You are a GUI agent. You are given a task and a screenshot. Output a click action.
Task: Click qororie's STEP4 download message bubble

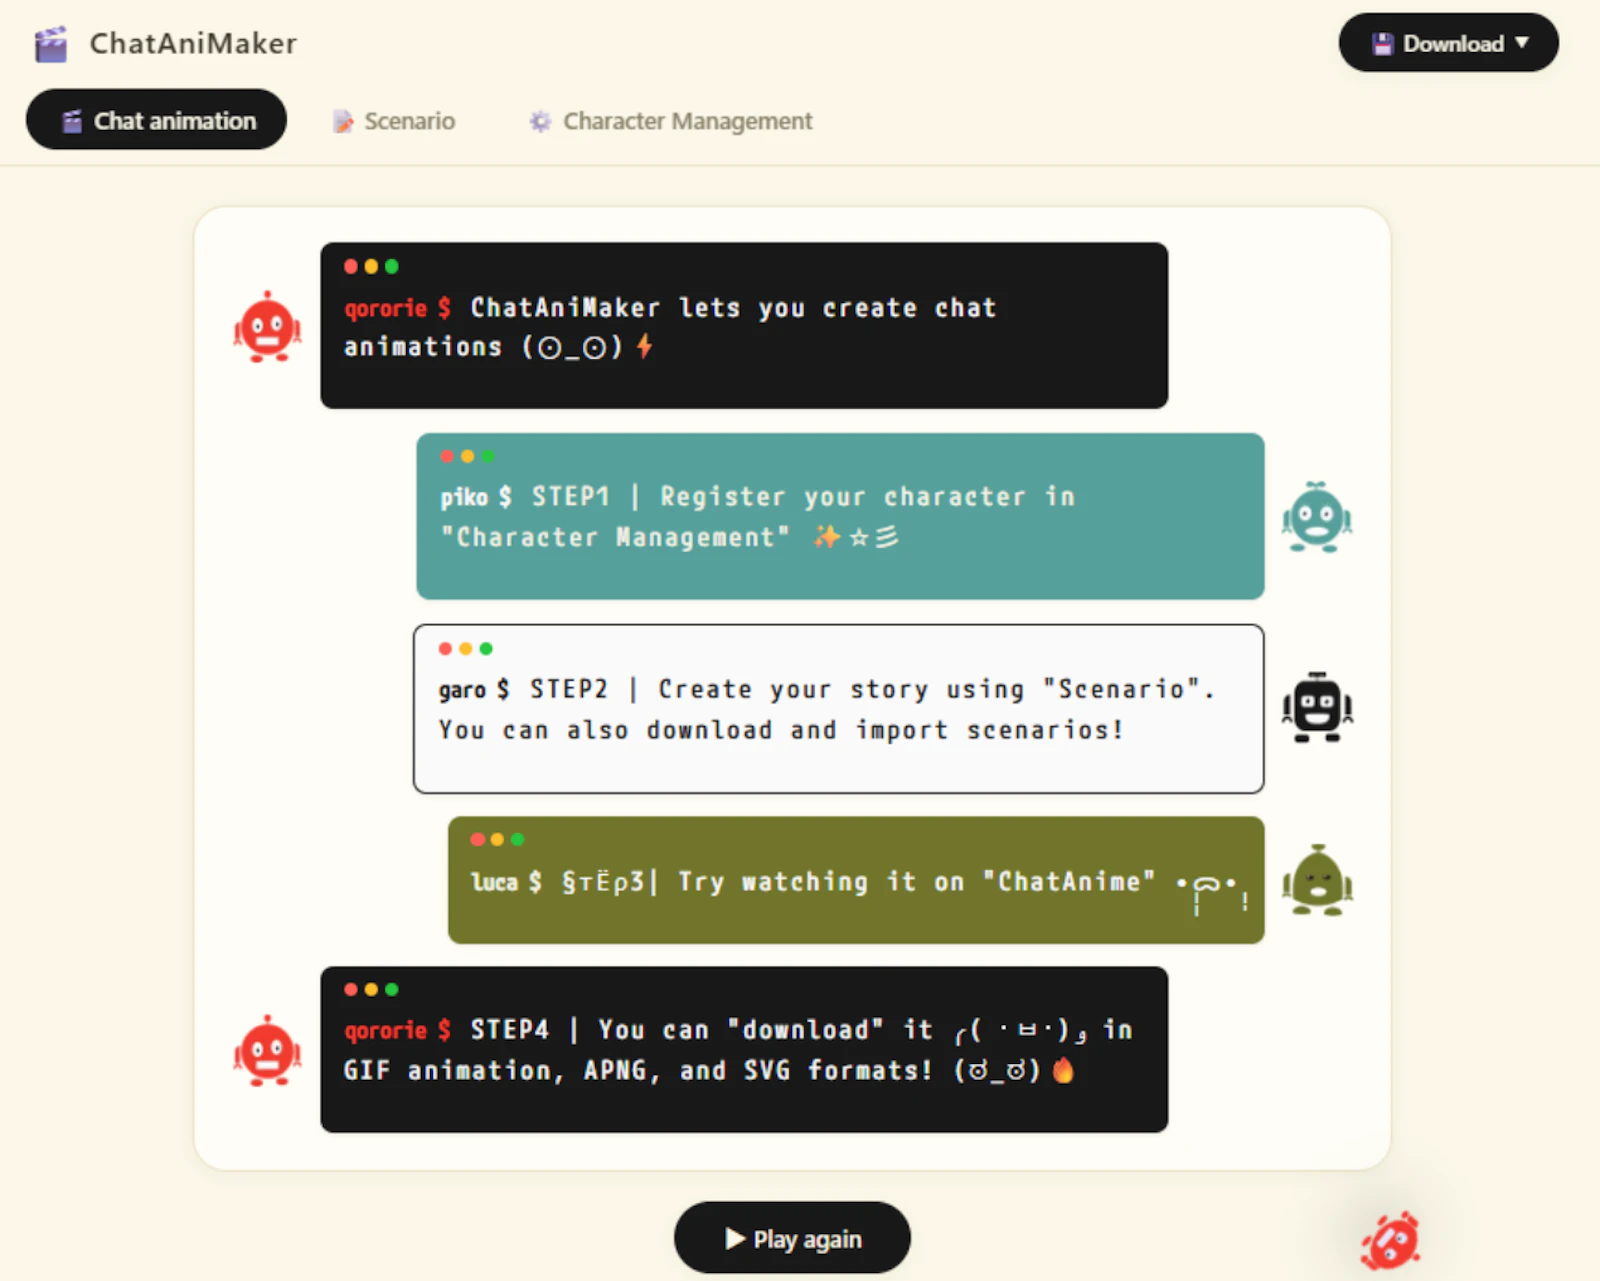pyautogui.click(x=744, y=1049)
